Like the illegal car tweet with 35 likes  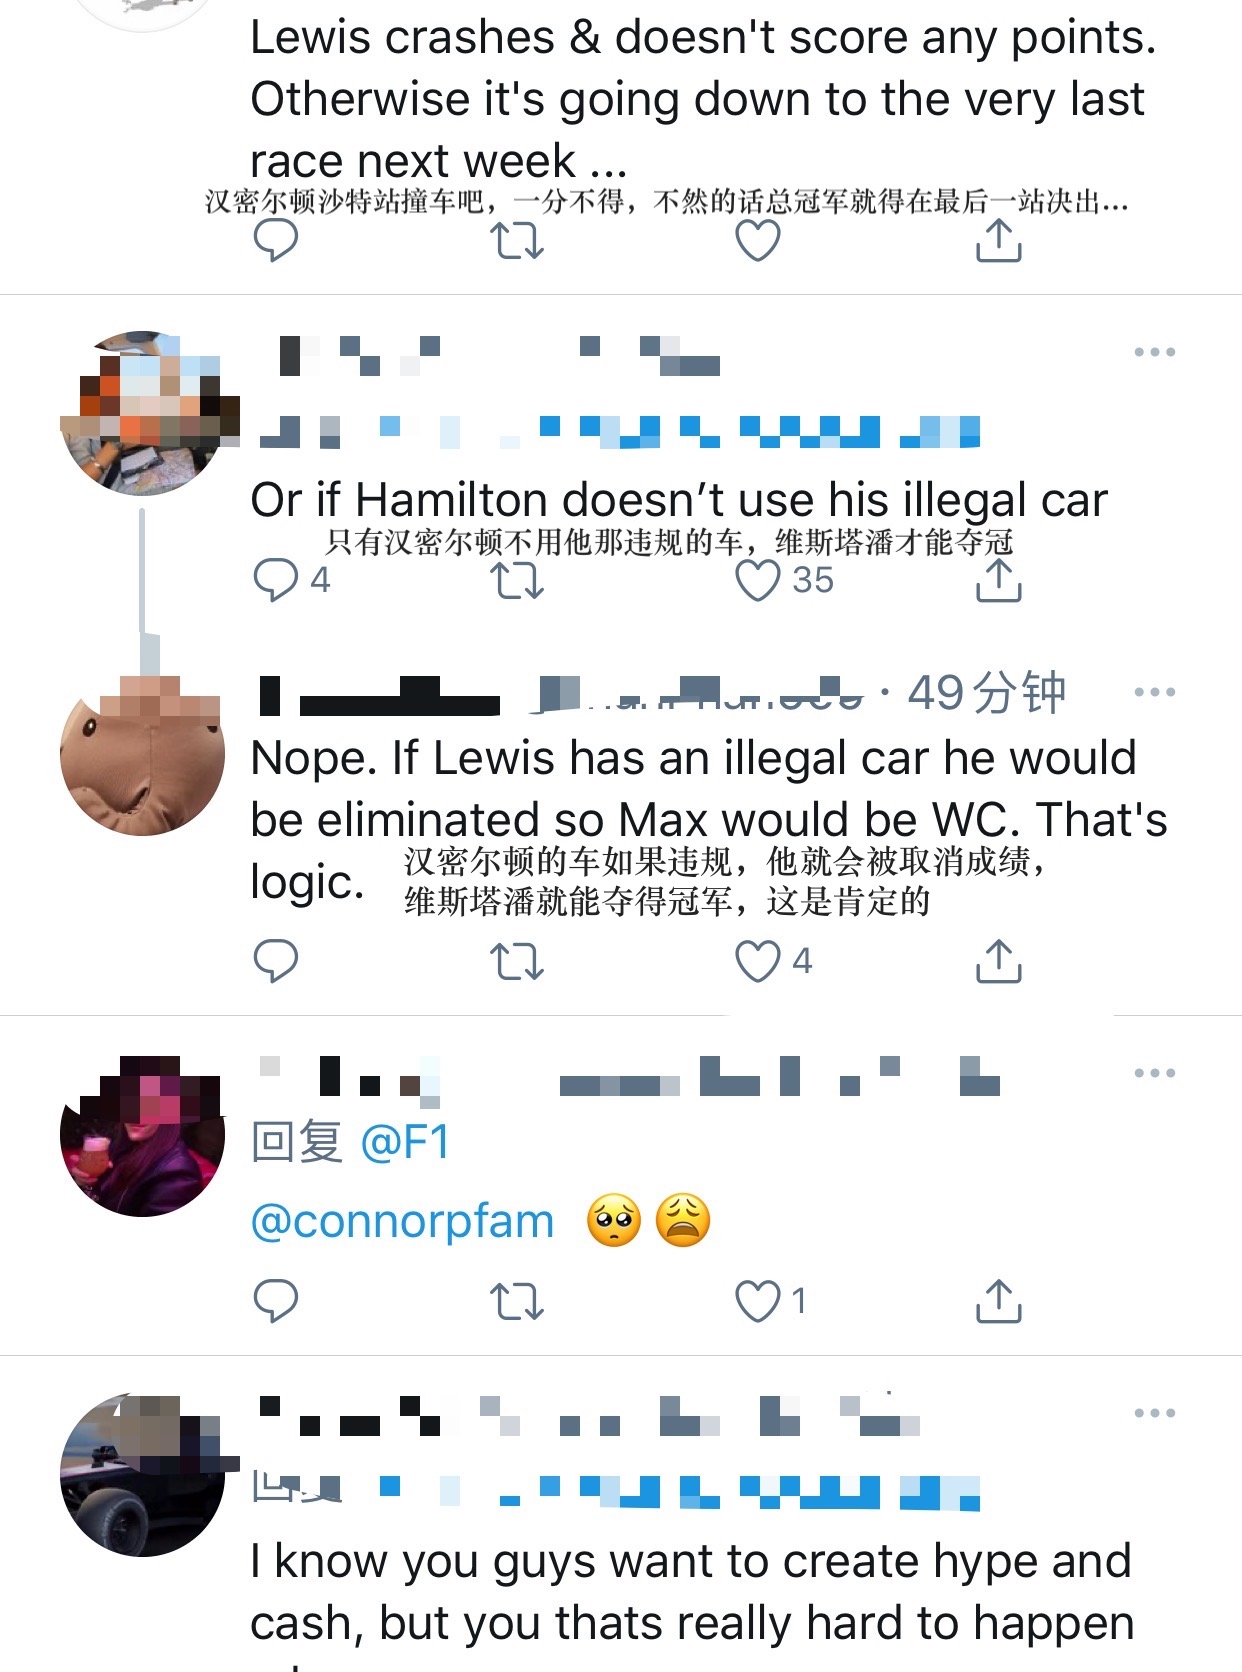coord(785,580)
